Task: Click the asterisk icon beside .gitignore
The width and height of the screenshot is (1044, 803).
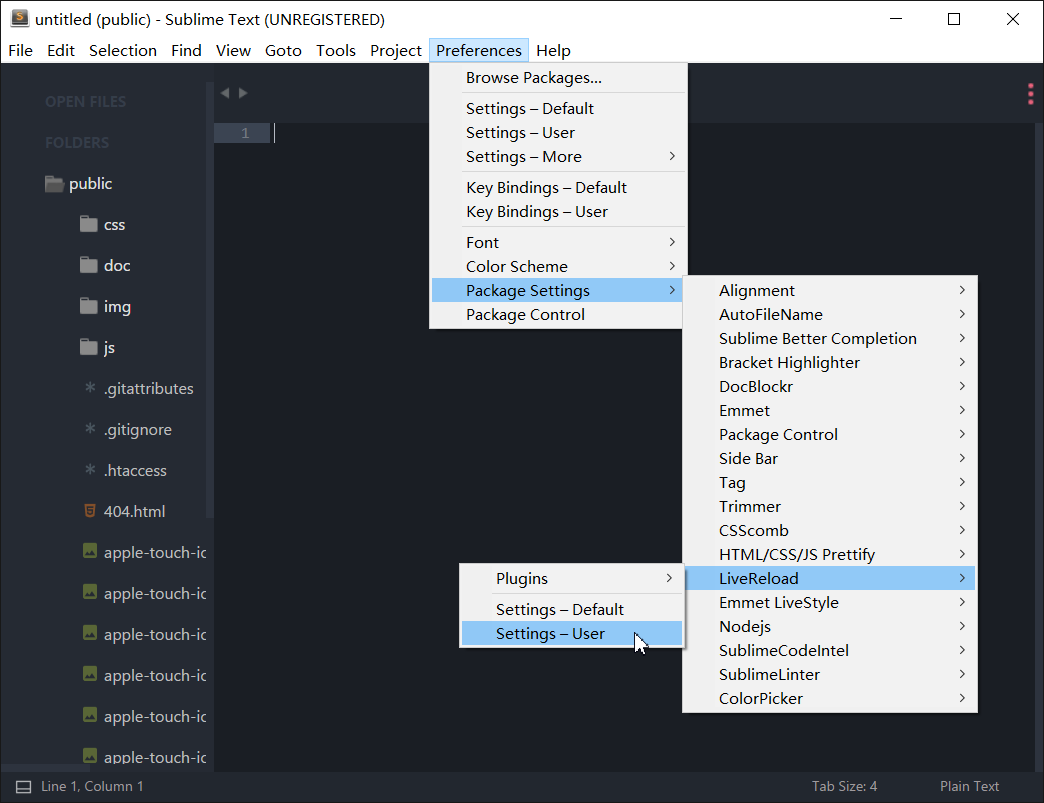Action: point(90,429)
